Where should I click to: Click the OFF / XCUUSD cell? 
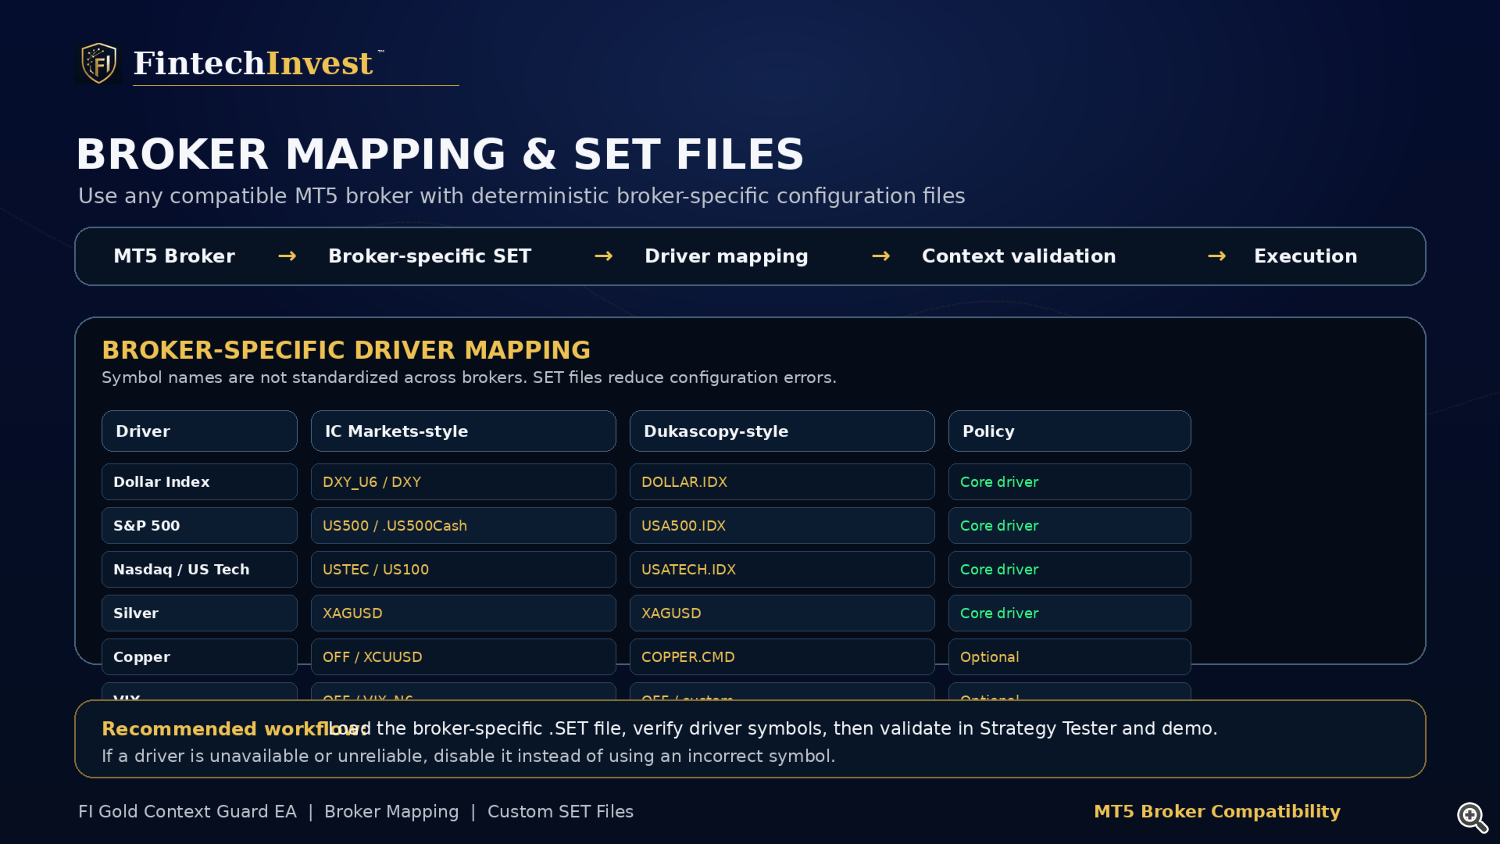click(x=463, y=657)
